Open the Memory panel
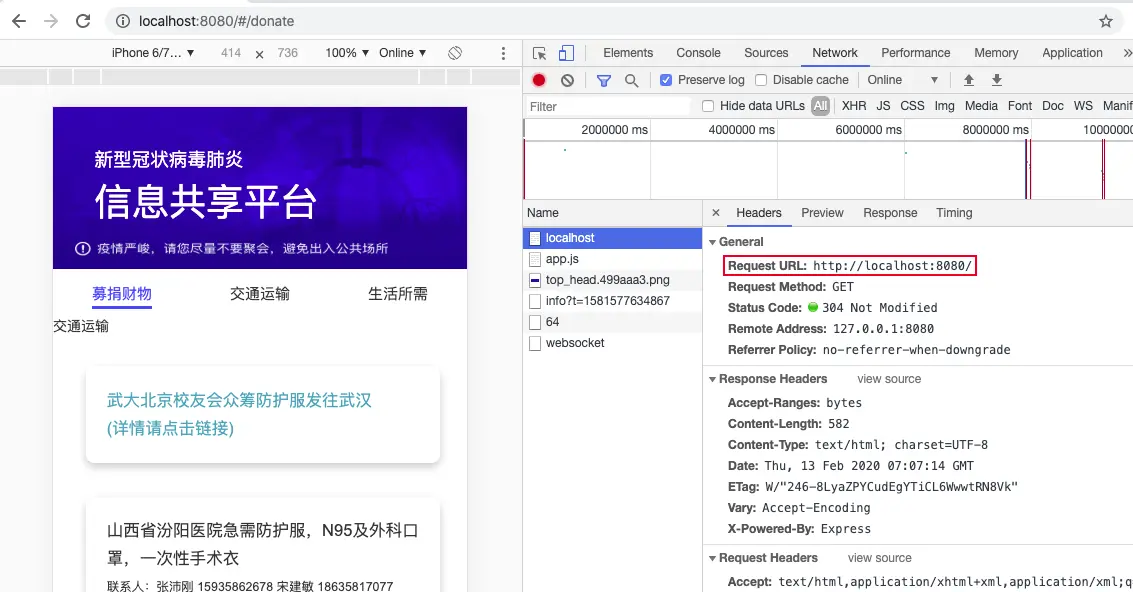This screenshot has width=1133, height=592. click(996, 53)
